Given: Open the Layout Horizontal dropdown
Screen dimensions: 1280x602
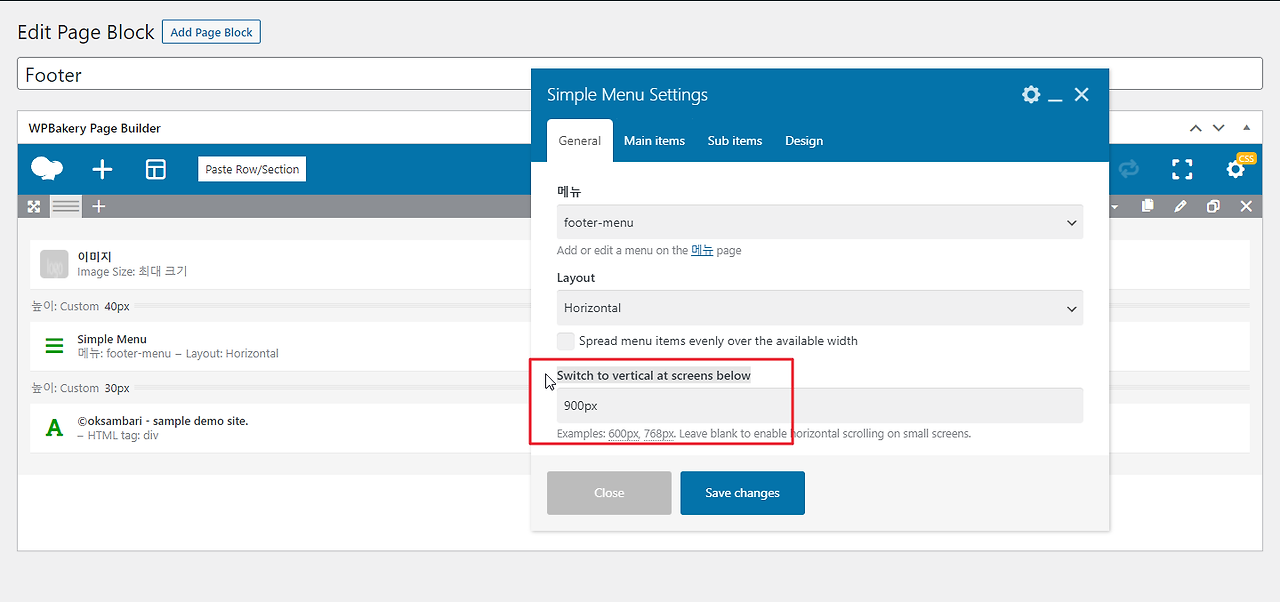Looking at the screenshot, I should 820,308.
